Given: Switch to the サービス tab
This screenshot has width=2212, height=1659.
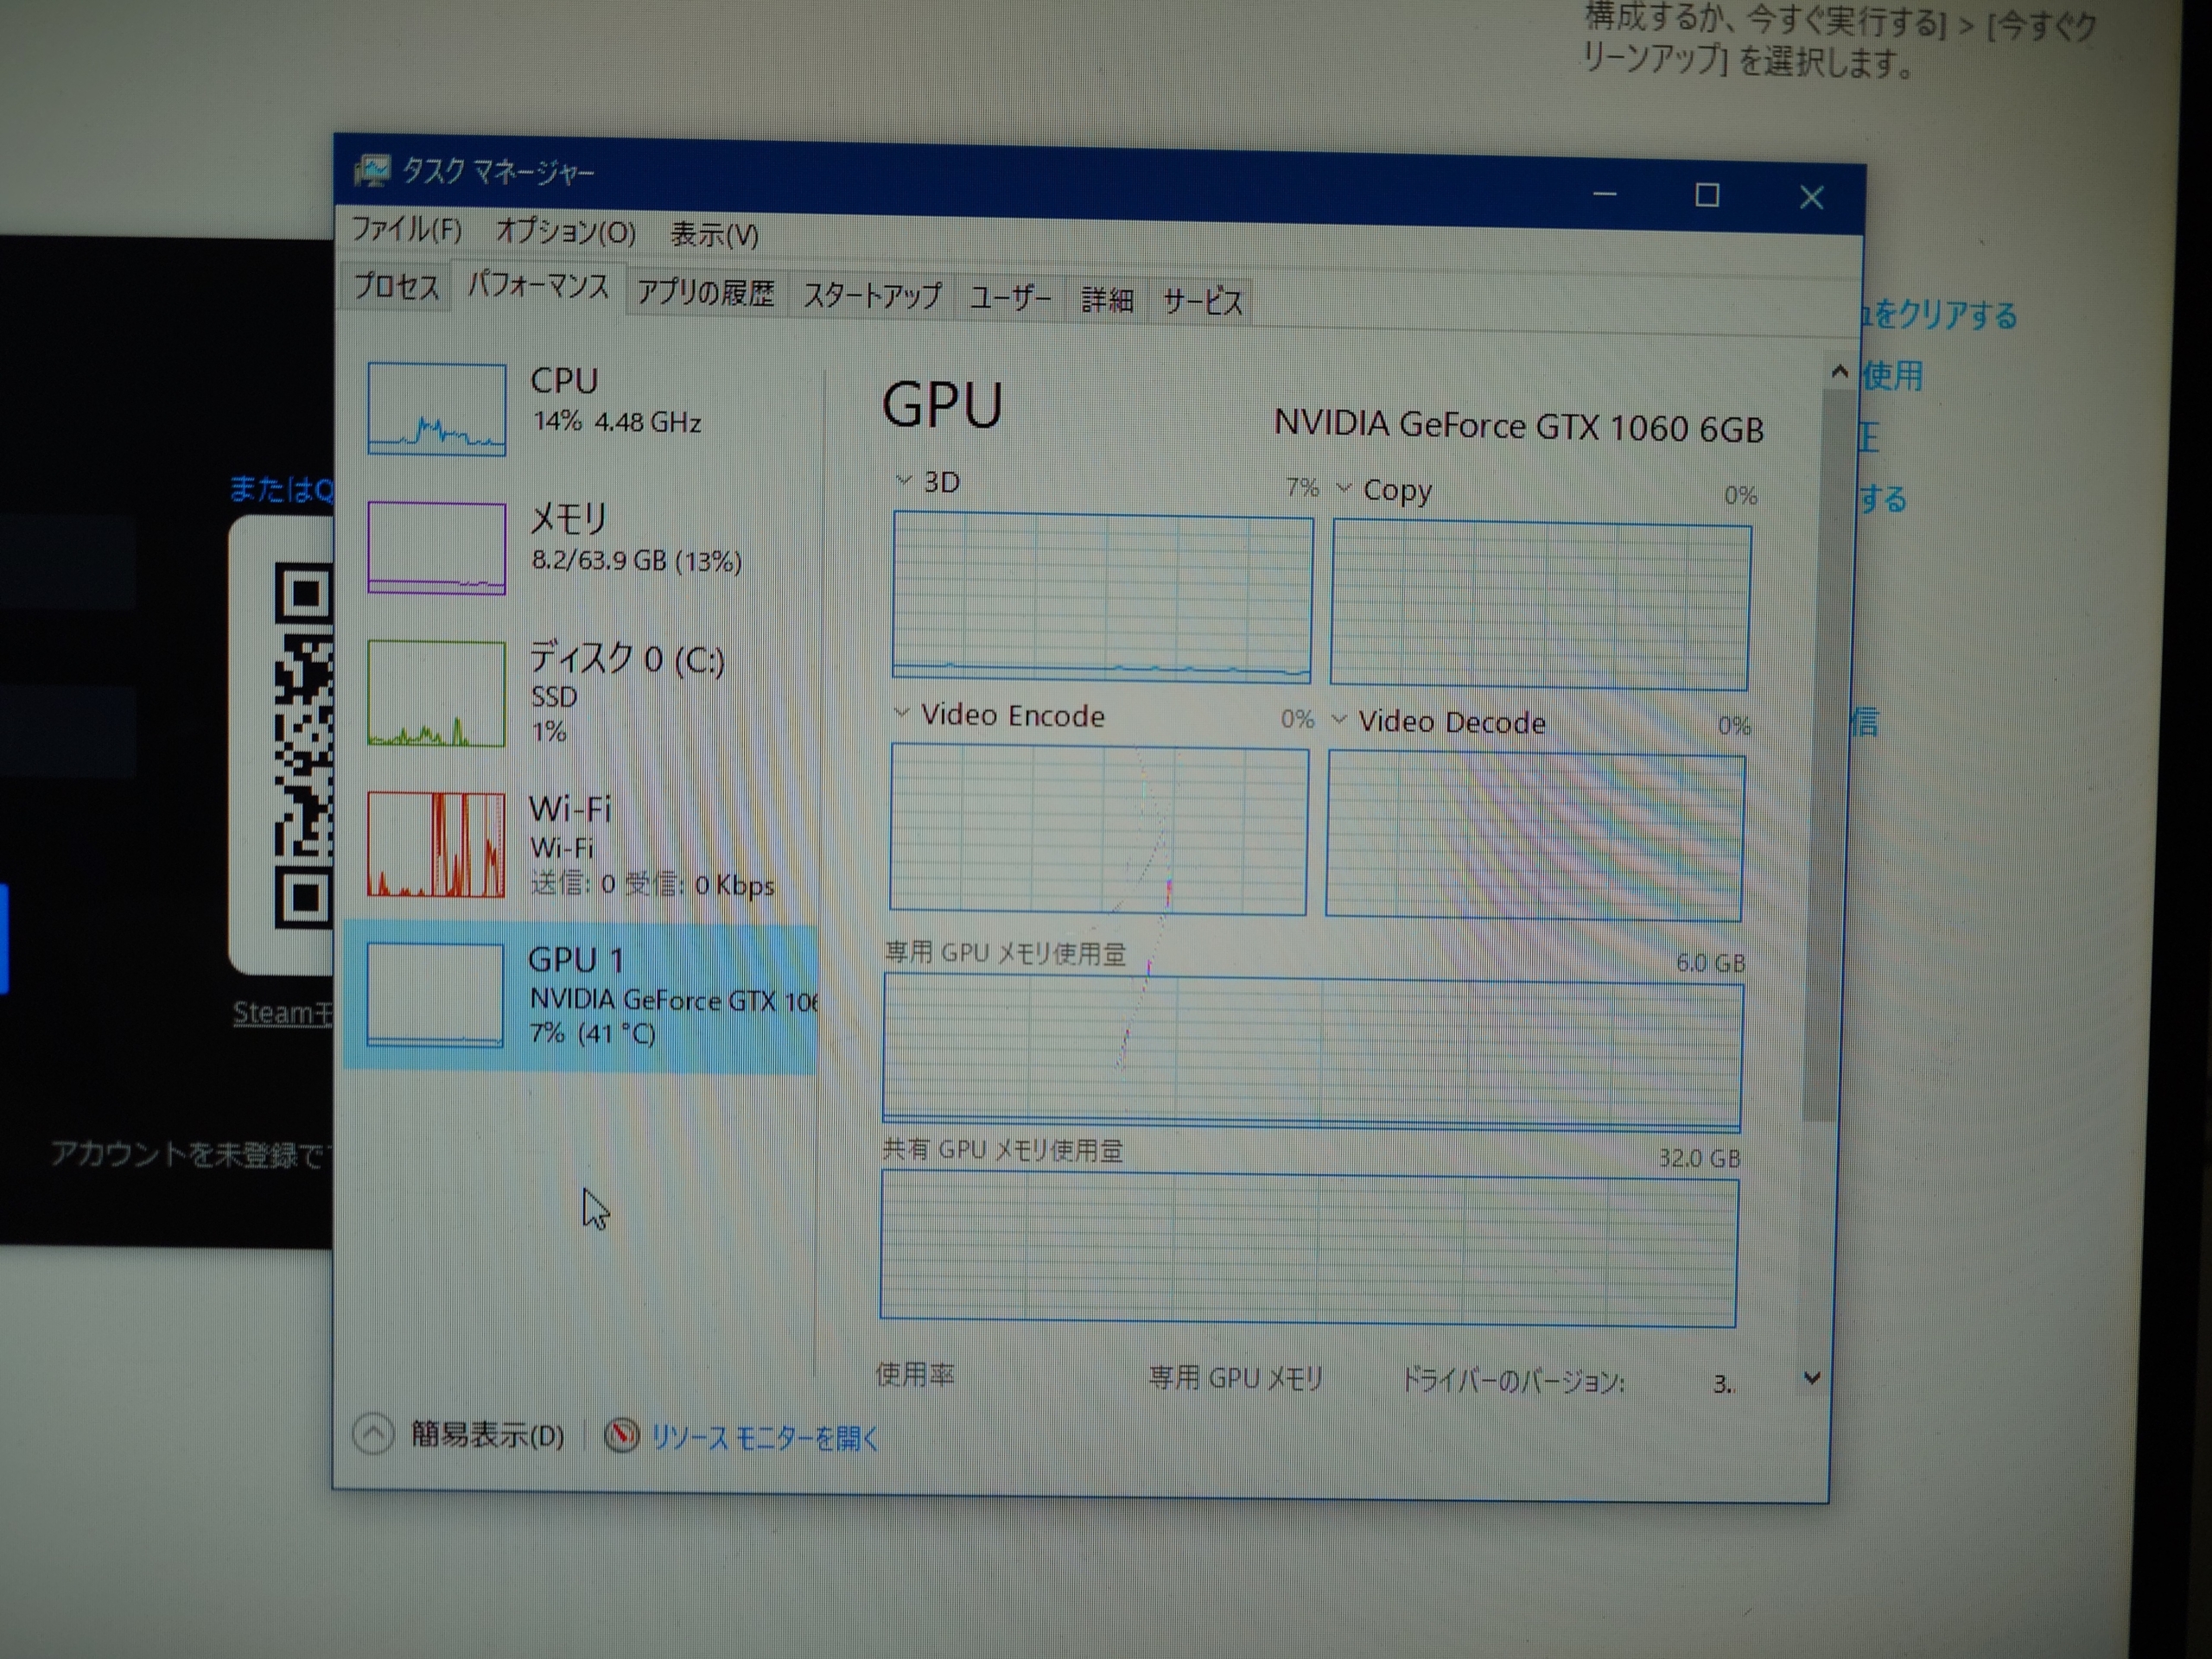Looking at the screenshot, I should click(x=1202, y=301).
